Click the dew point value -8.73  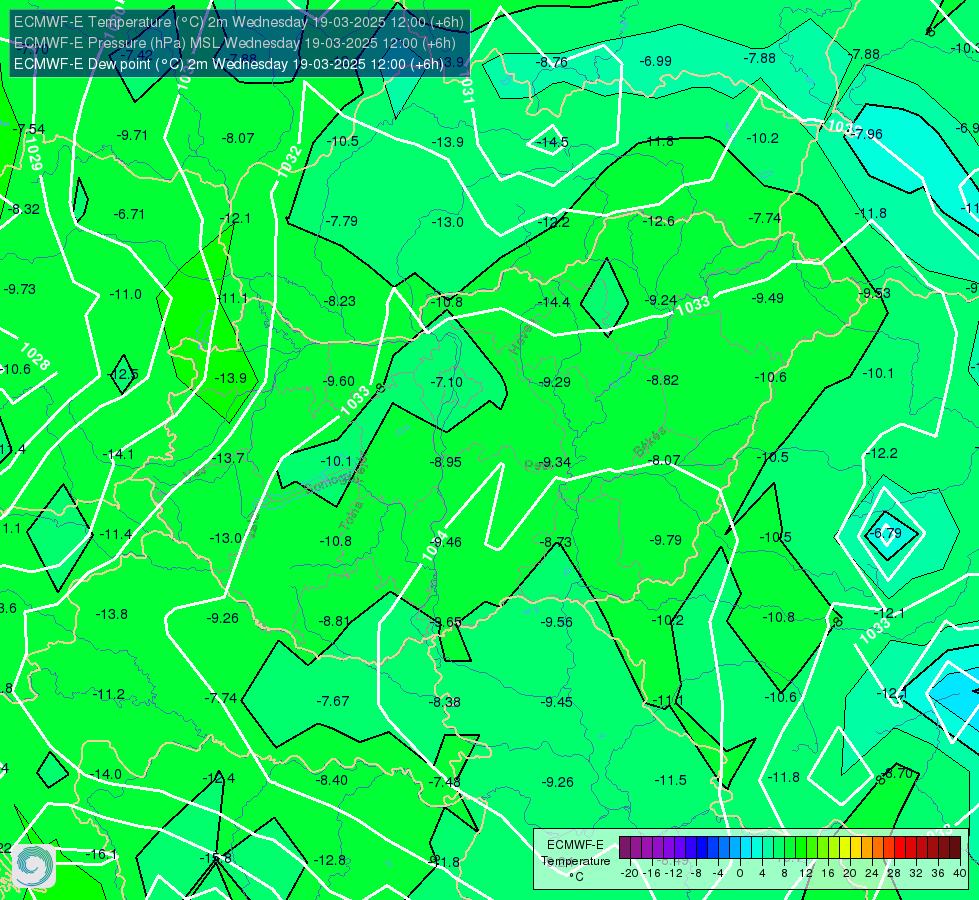[556, 542]
